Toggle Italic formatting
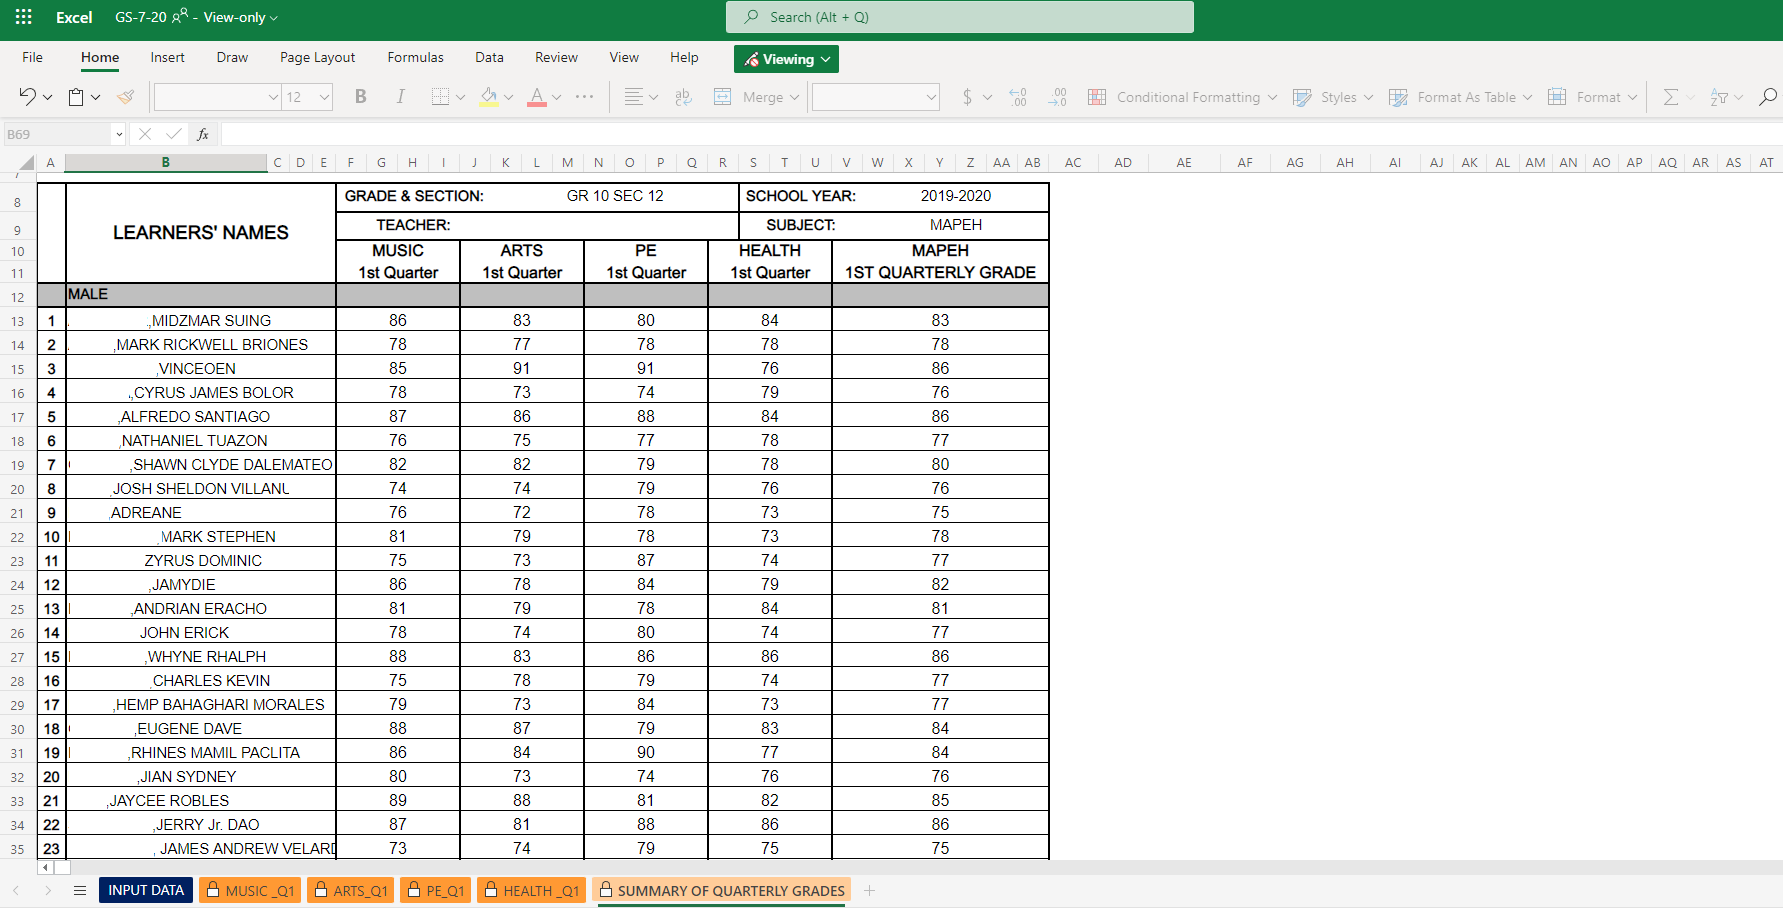This screenshot has width=1783, height=910. (x=400, y=97)
